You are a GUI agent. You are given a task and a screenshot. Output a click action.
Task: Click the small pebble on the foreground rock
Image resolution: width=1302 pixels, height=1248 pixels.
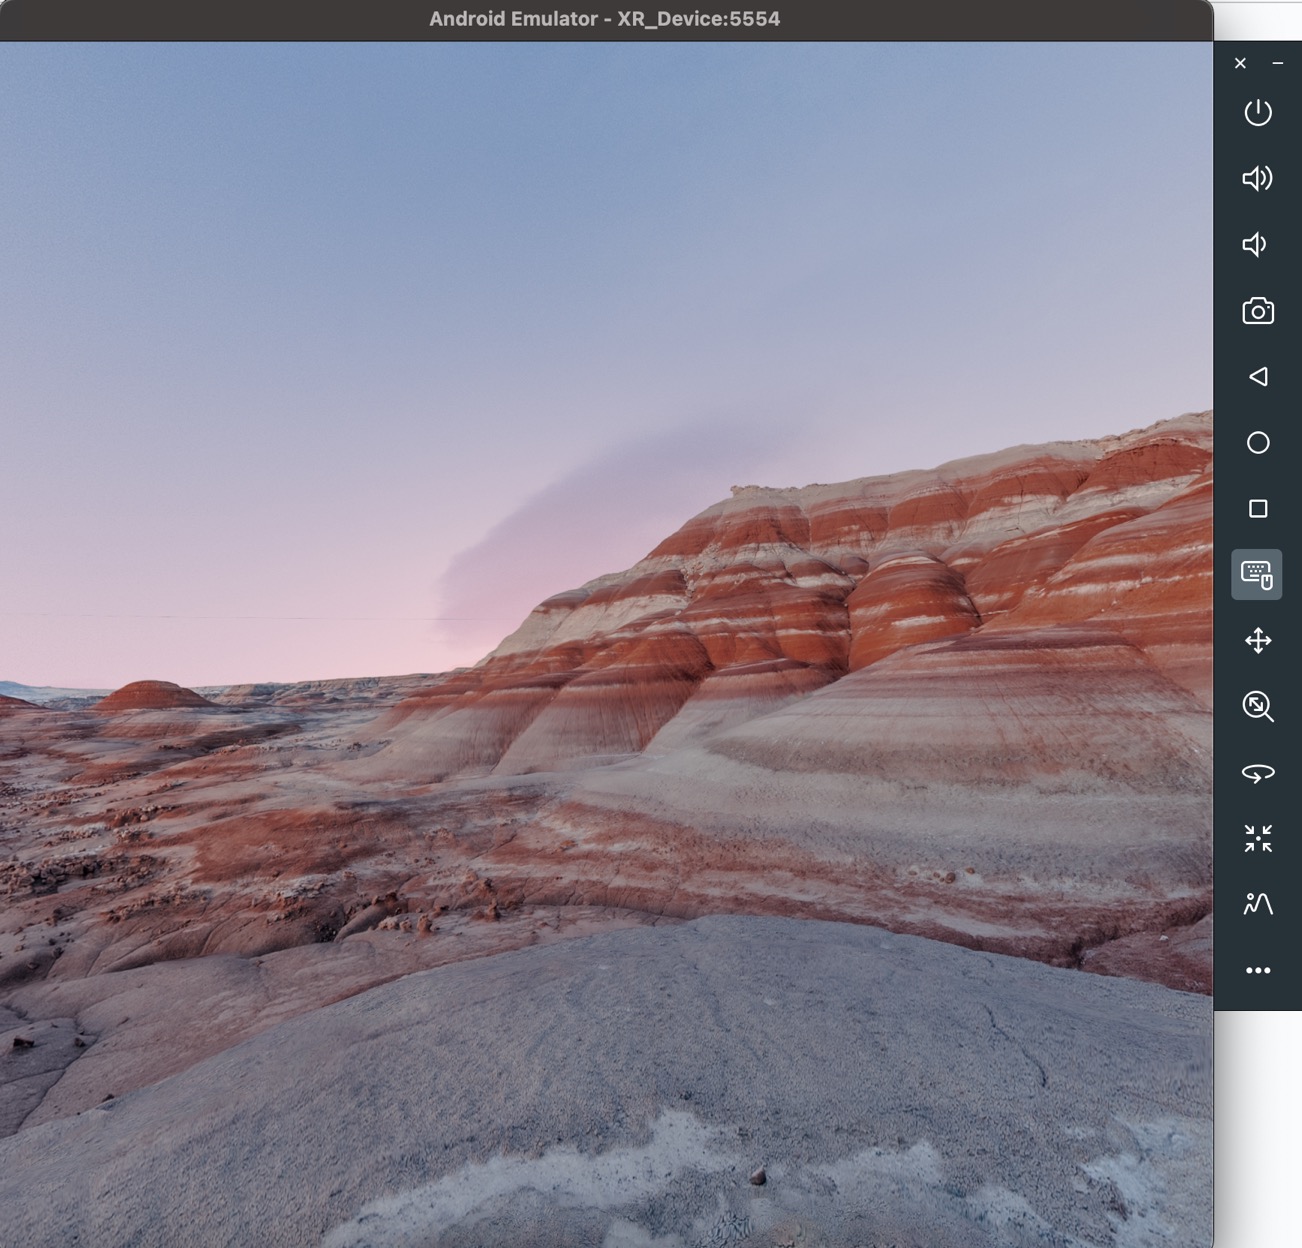click(759, 1176)
